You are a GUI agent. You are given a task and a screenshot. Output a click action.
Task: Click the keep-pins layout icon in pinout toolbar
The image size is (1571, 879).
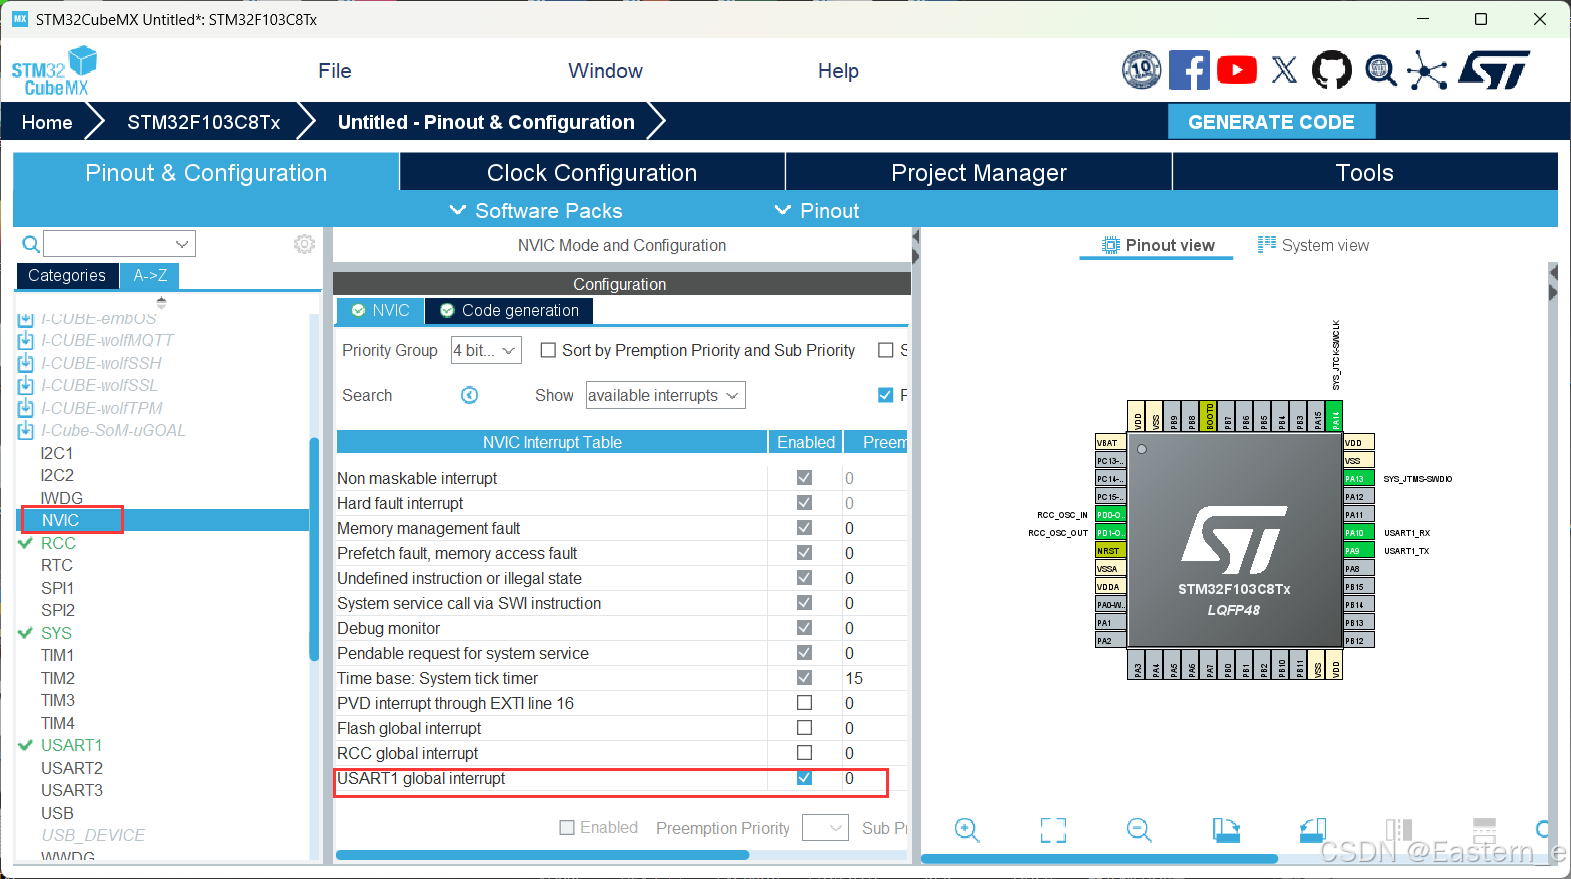pyautogui.click(x=1485, y=830)
